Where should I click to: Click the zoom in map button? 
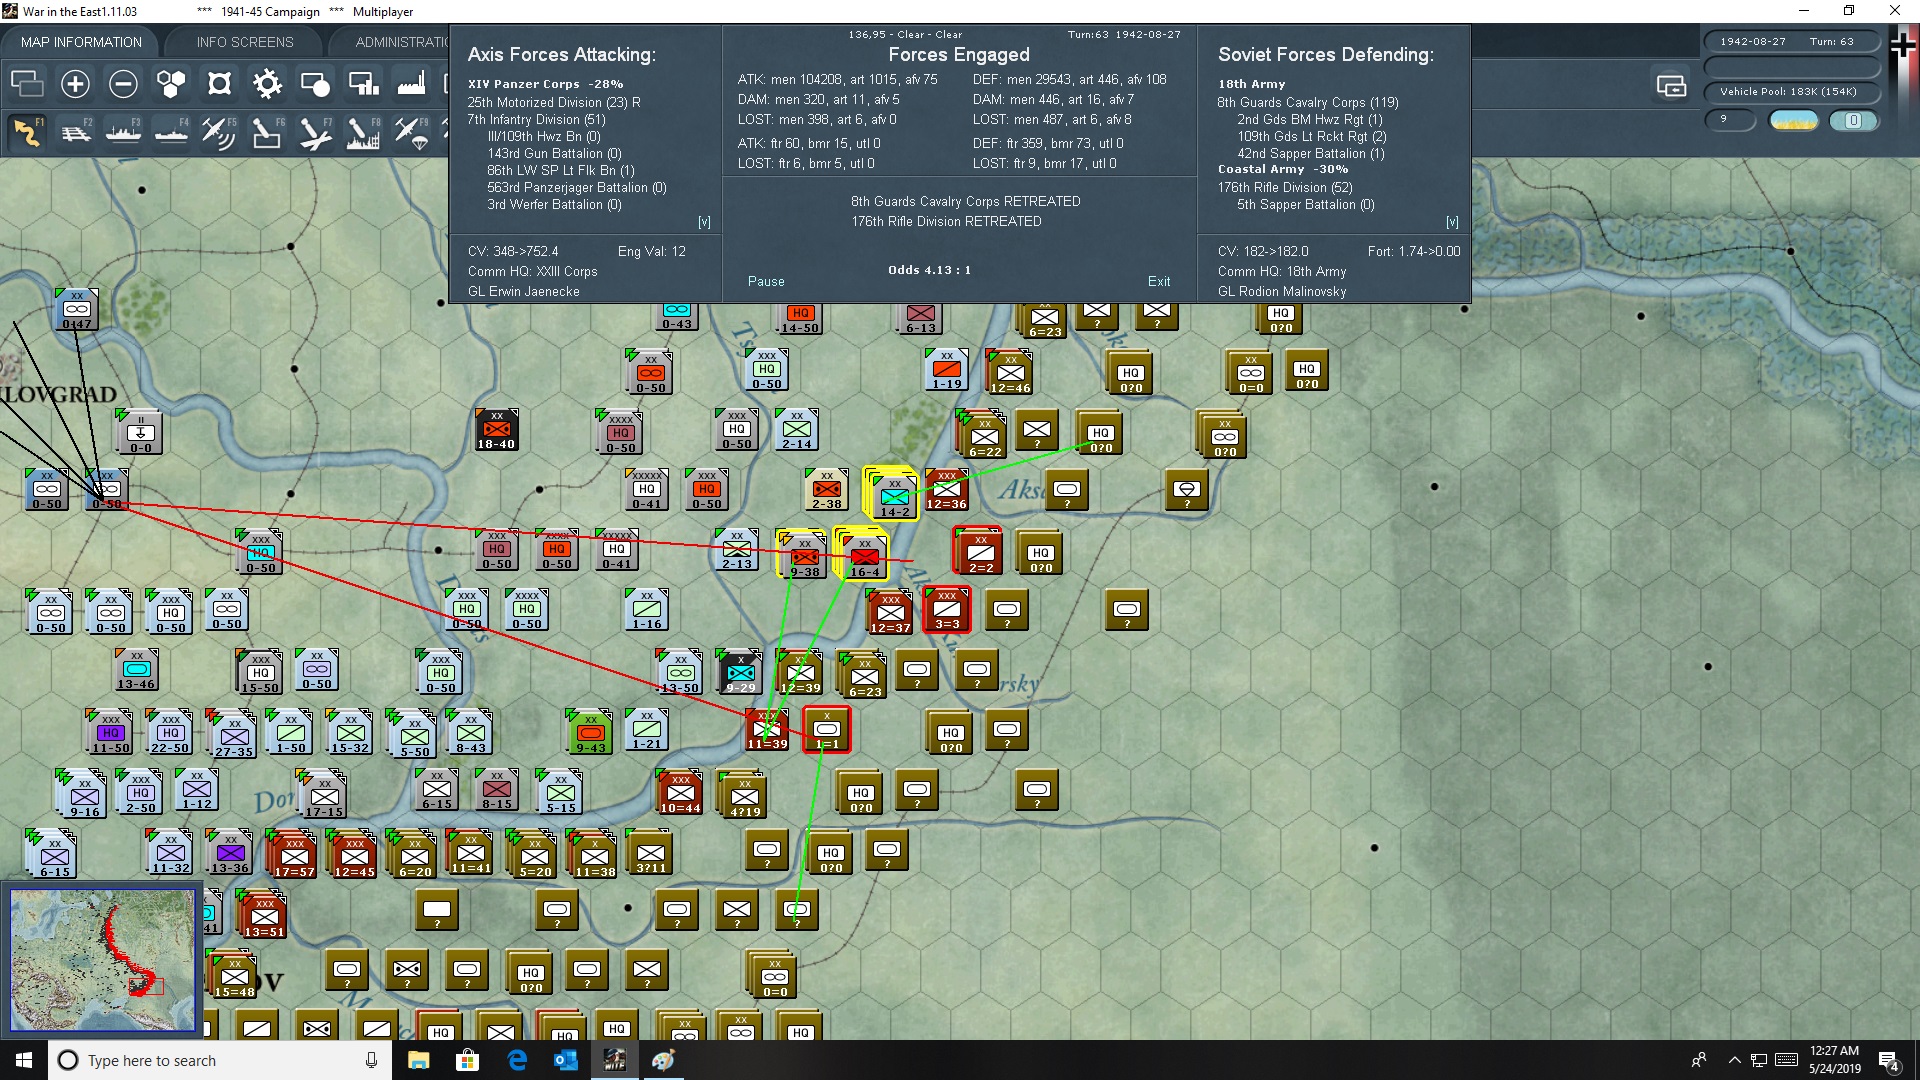75,84
